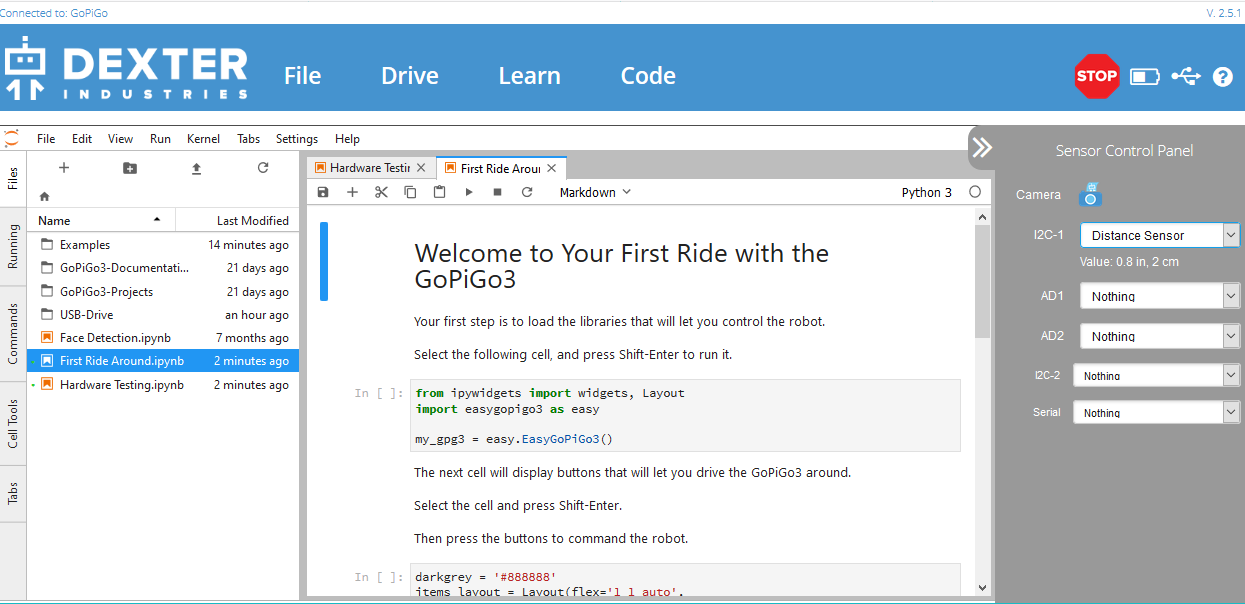Image resolution: width=1245 pixels, height=604 pixels.
Task: Click the USB connection icon
Action: click(x=1186, y=76)
